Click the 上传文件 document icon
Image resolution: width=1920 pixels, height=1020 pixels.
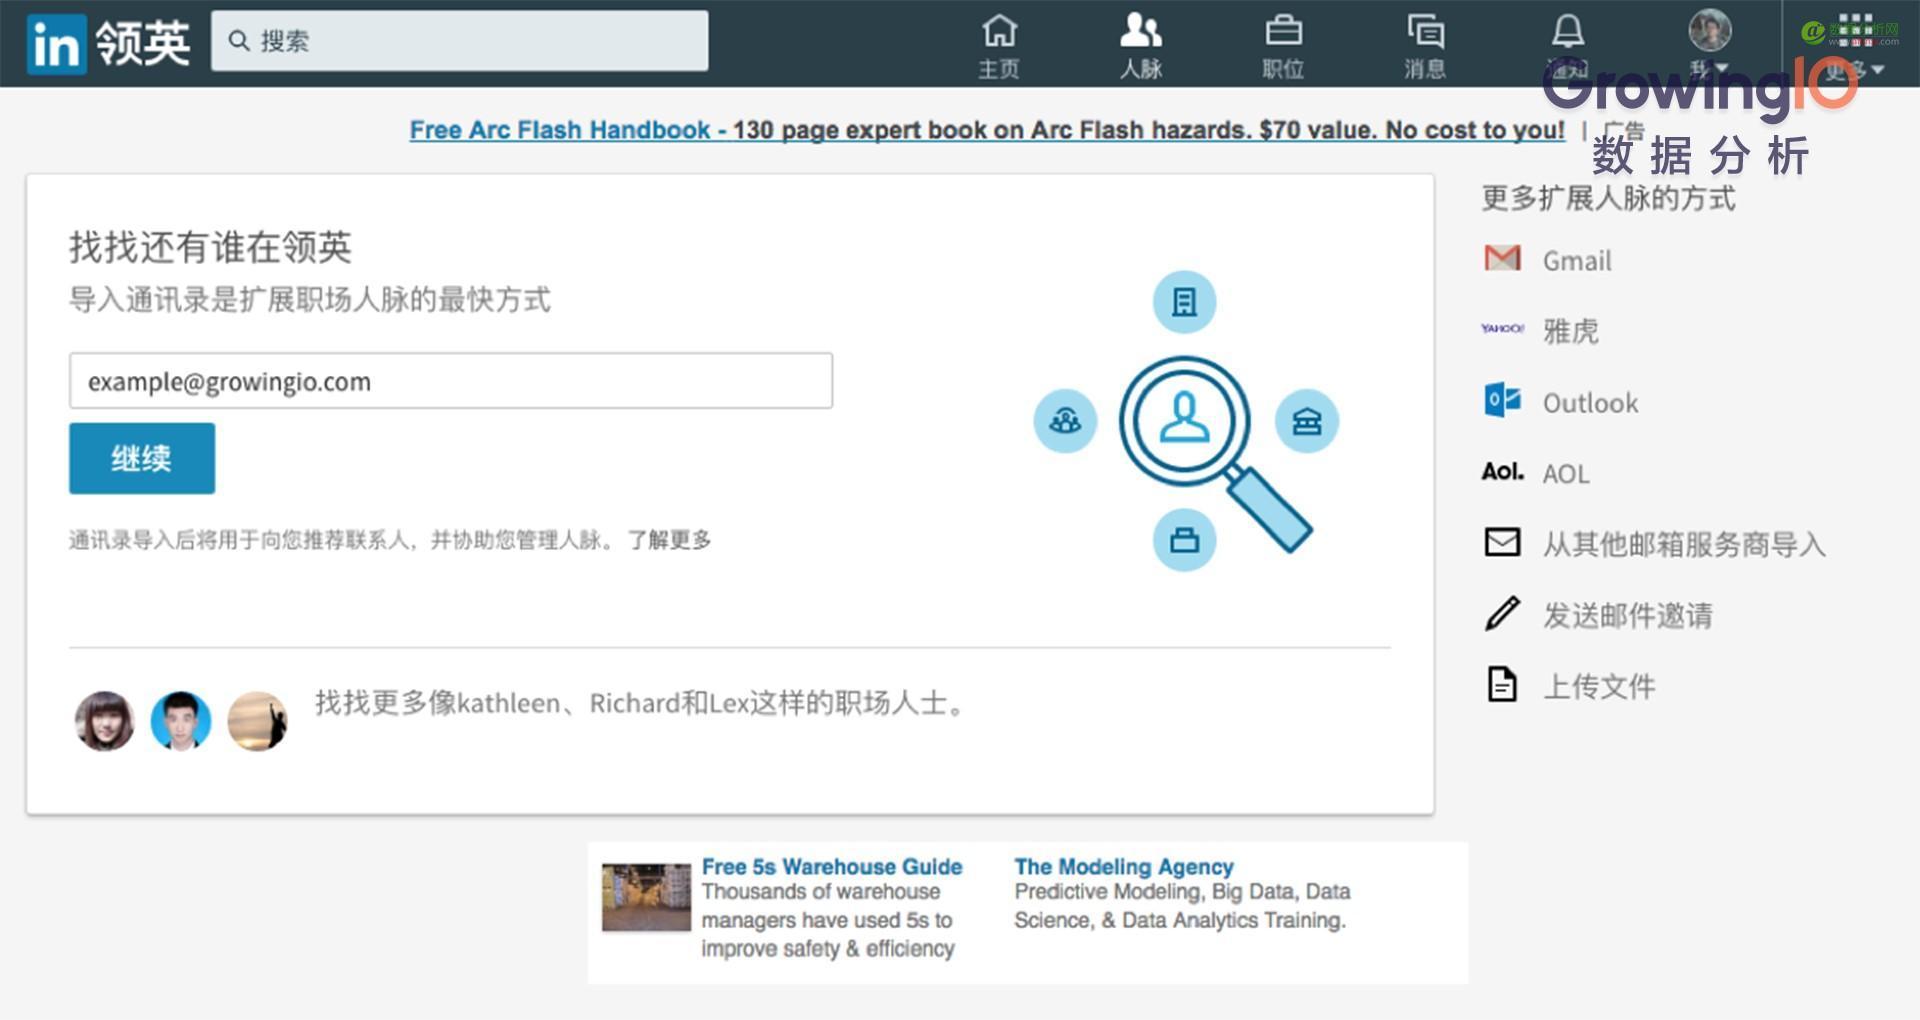(1501, 685)
